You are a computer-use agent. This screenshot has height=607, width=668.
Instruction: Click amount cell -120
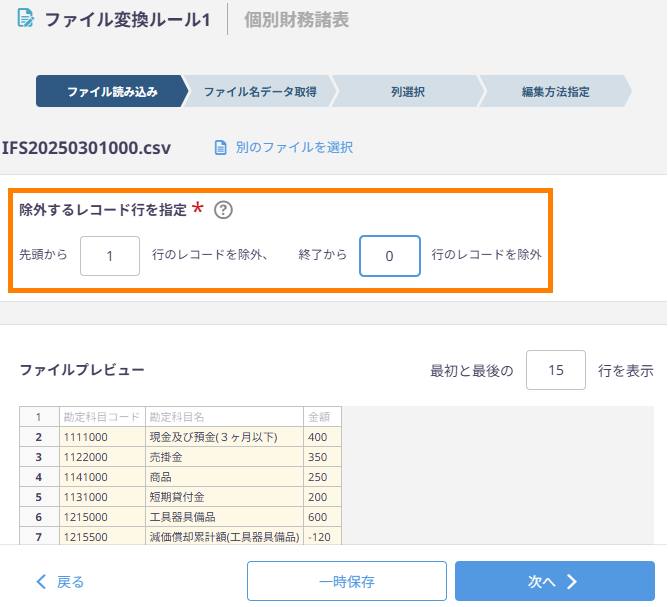[x=322, y=536]
